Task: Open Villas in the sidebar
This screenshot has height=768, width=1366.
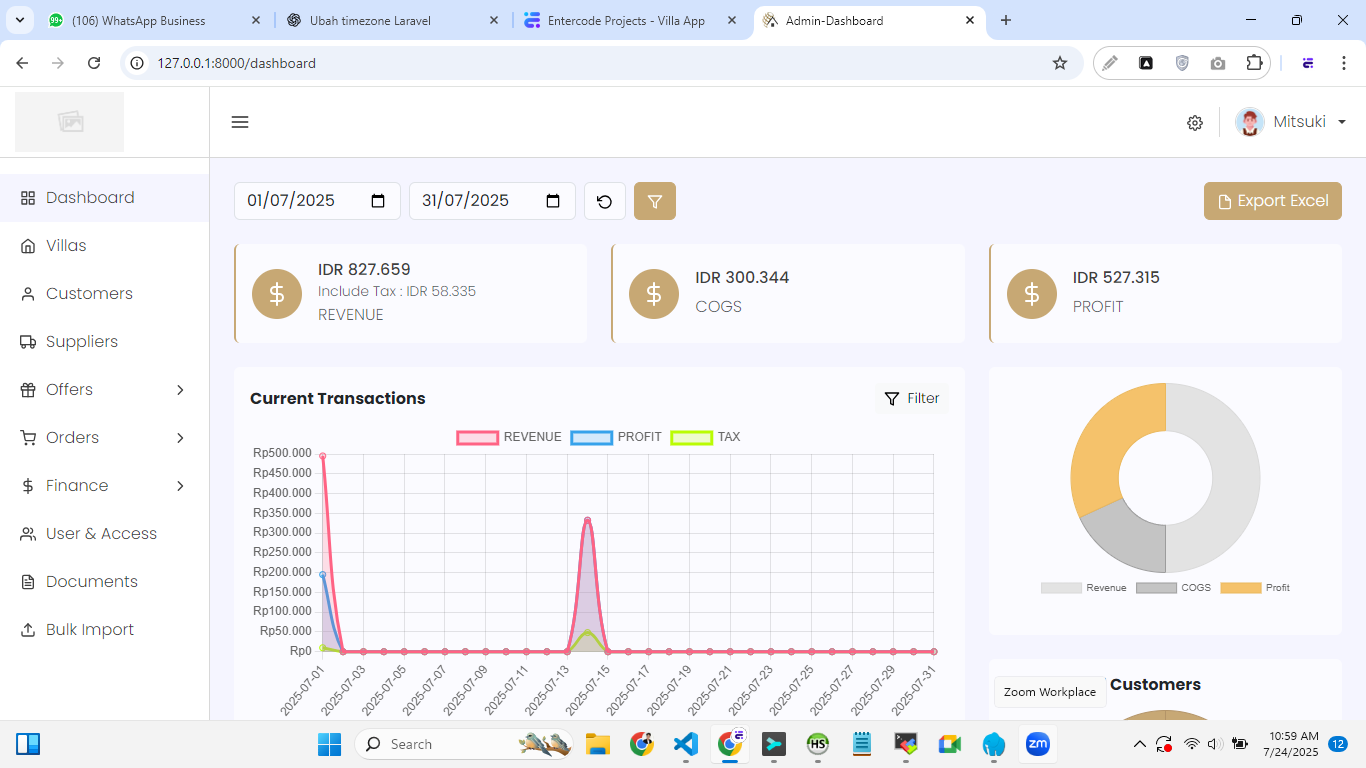Action: coord(104,246)
